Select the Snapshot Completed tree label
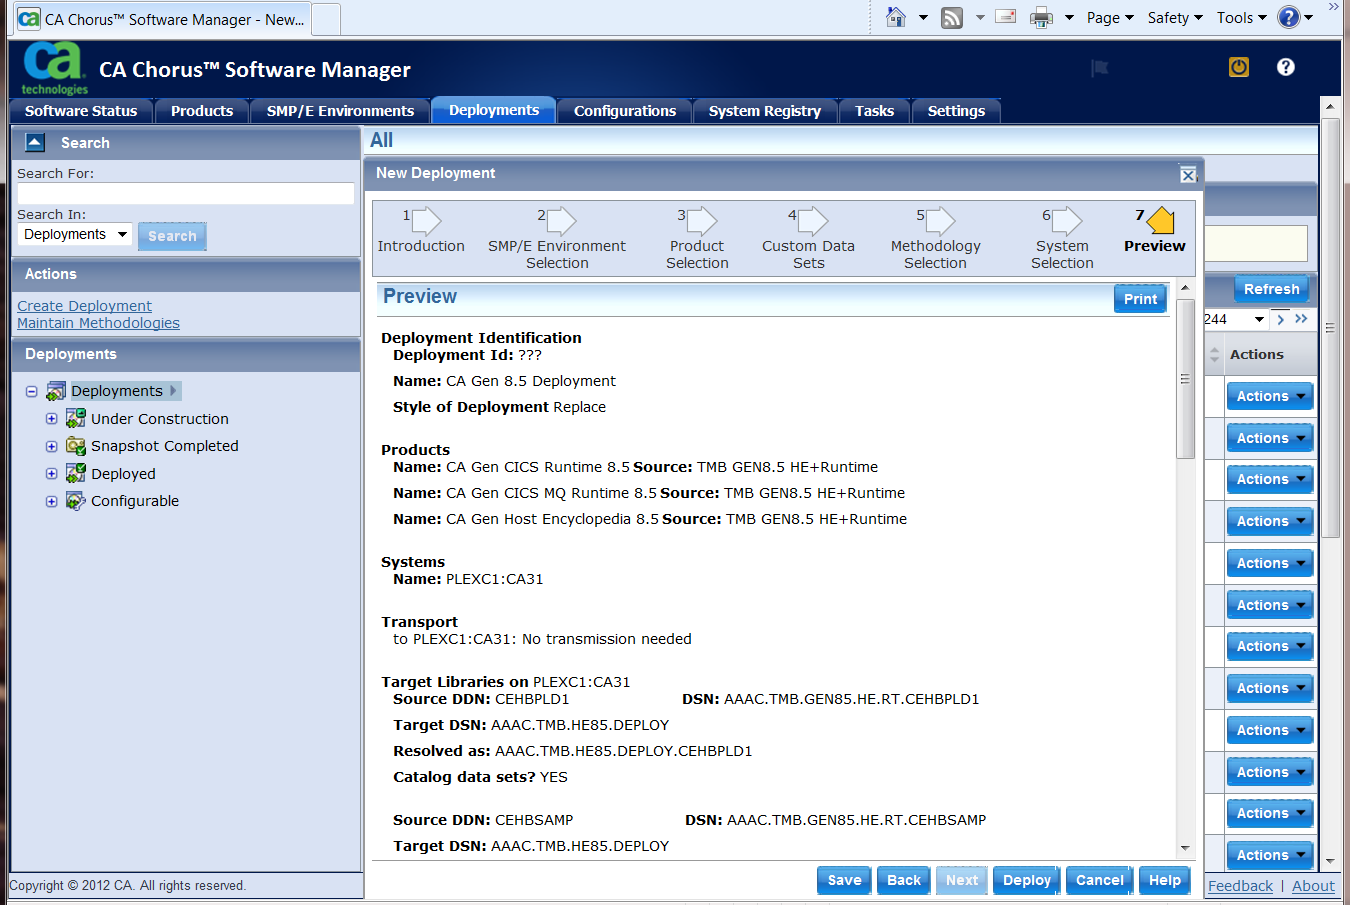The width and height of the screenshot is (1350, 905). tap(165, 446)
